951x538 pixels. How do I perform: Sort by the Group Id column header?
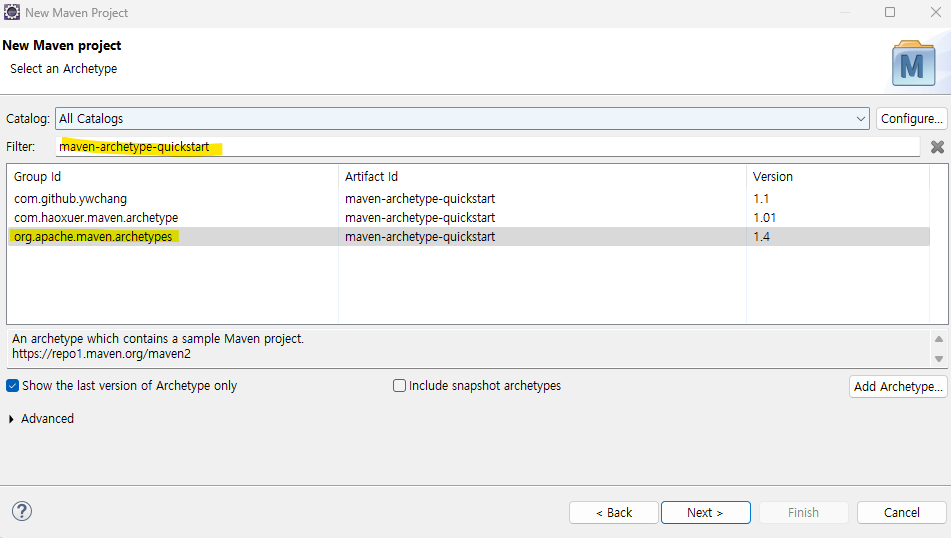173,177
